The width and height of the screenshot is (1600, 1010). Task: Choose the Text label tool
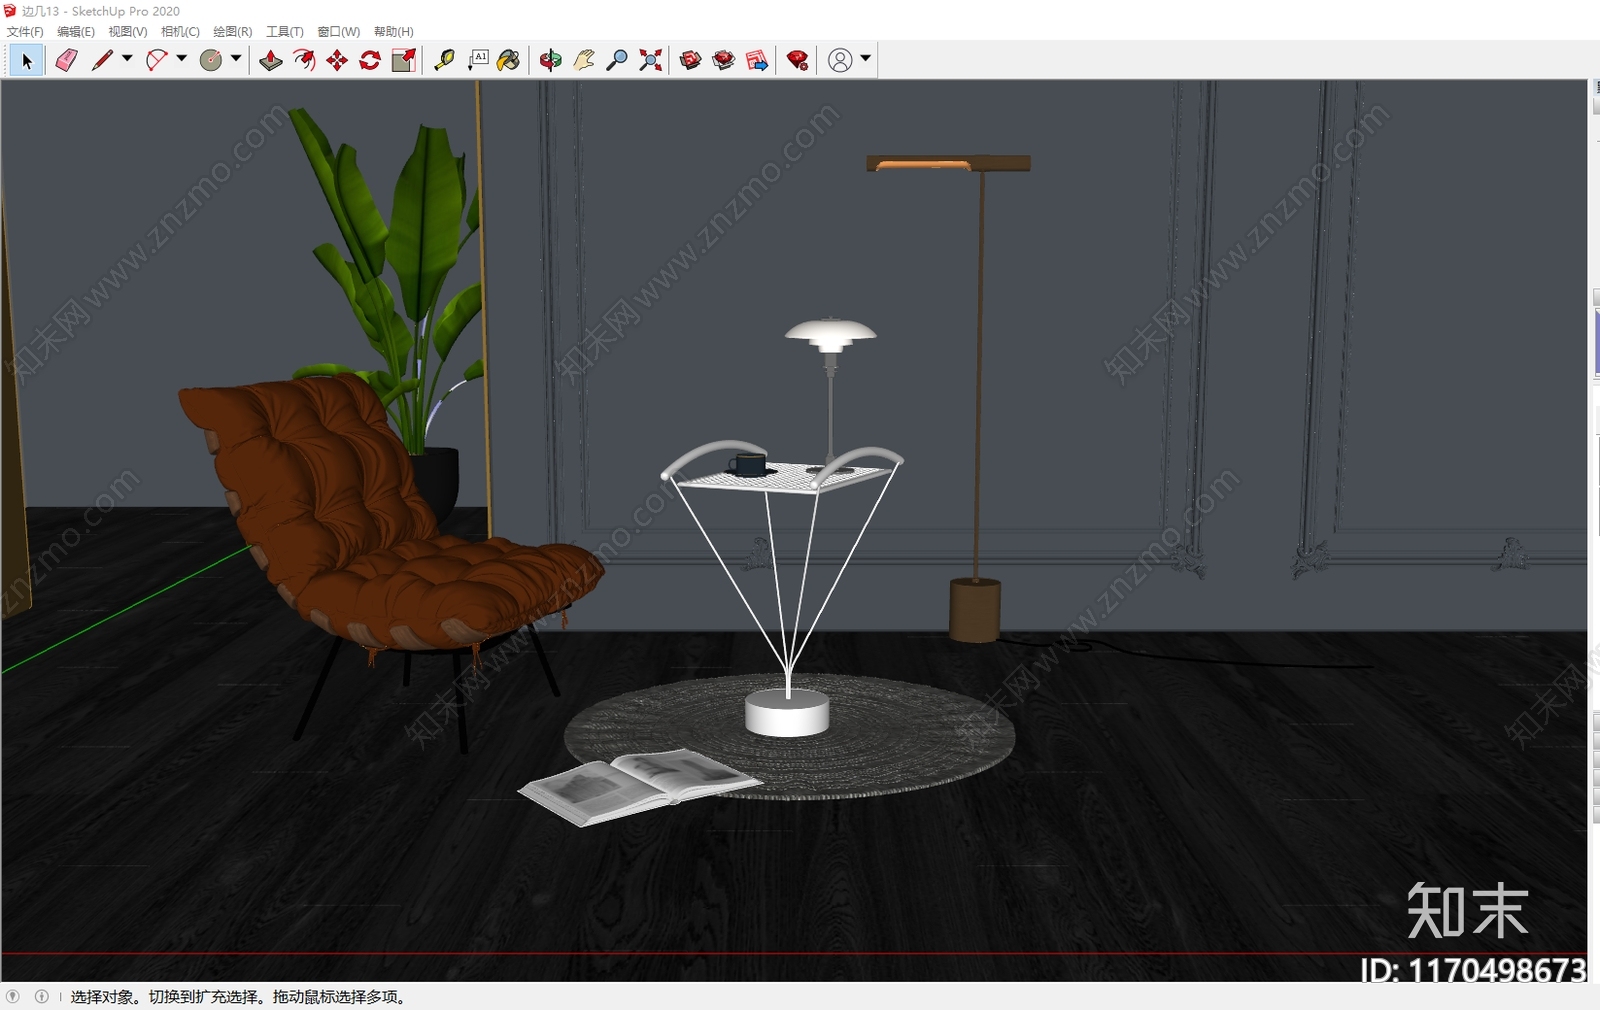coord(478,61)
